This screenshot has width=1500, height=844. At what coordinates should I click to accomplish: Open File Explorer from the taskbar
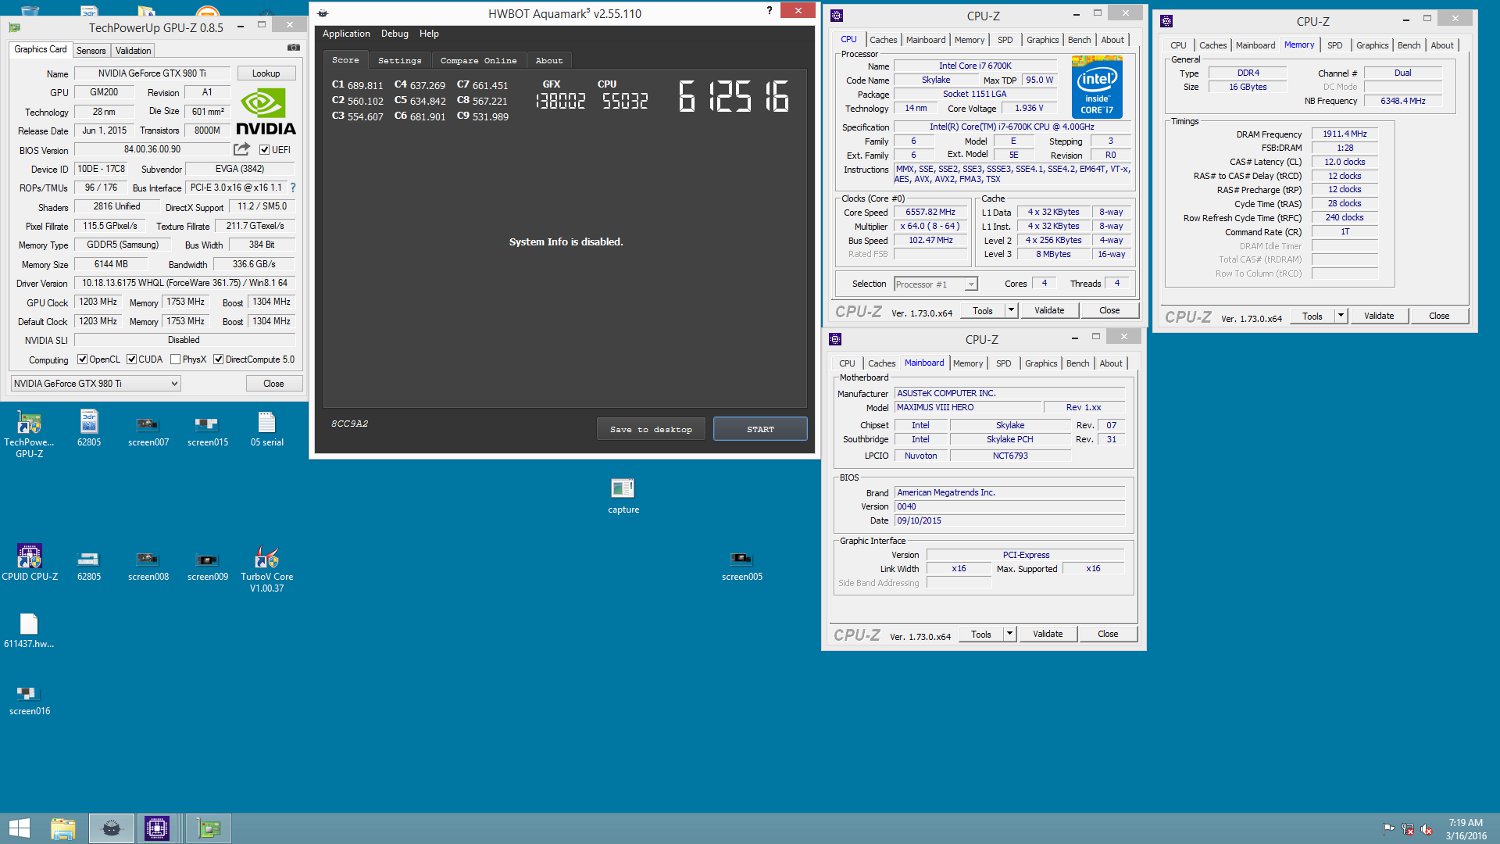[63, 828]
